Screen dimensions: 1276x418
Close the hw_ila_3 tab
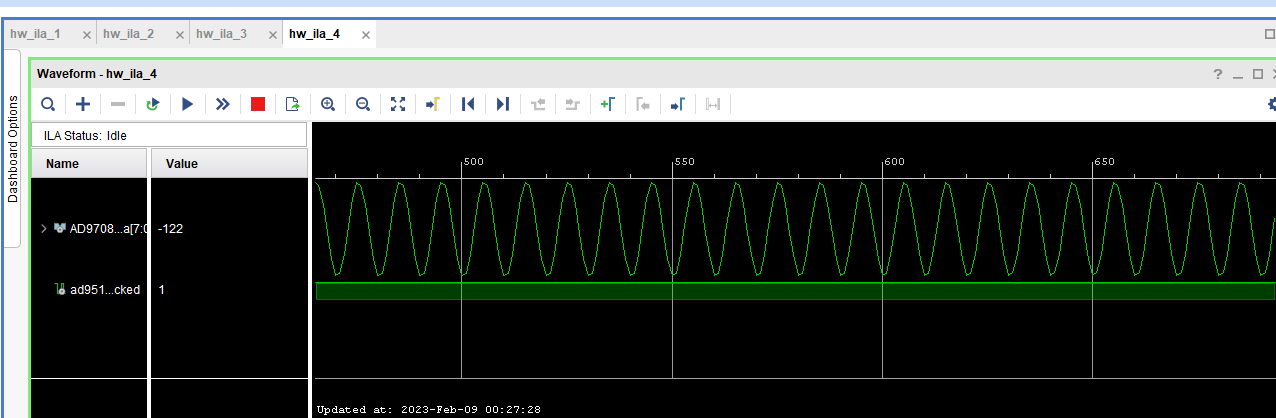click(x=273, y=35)
